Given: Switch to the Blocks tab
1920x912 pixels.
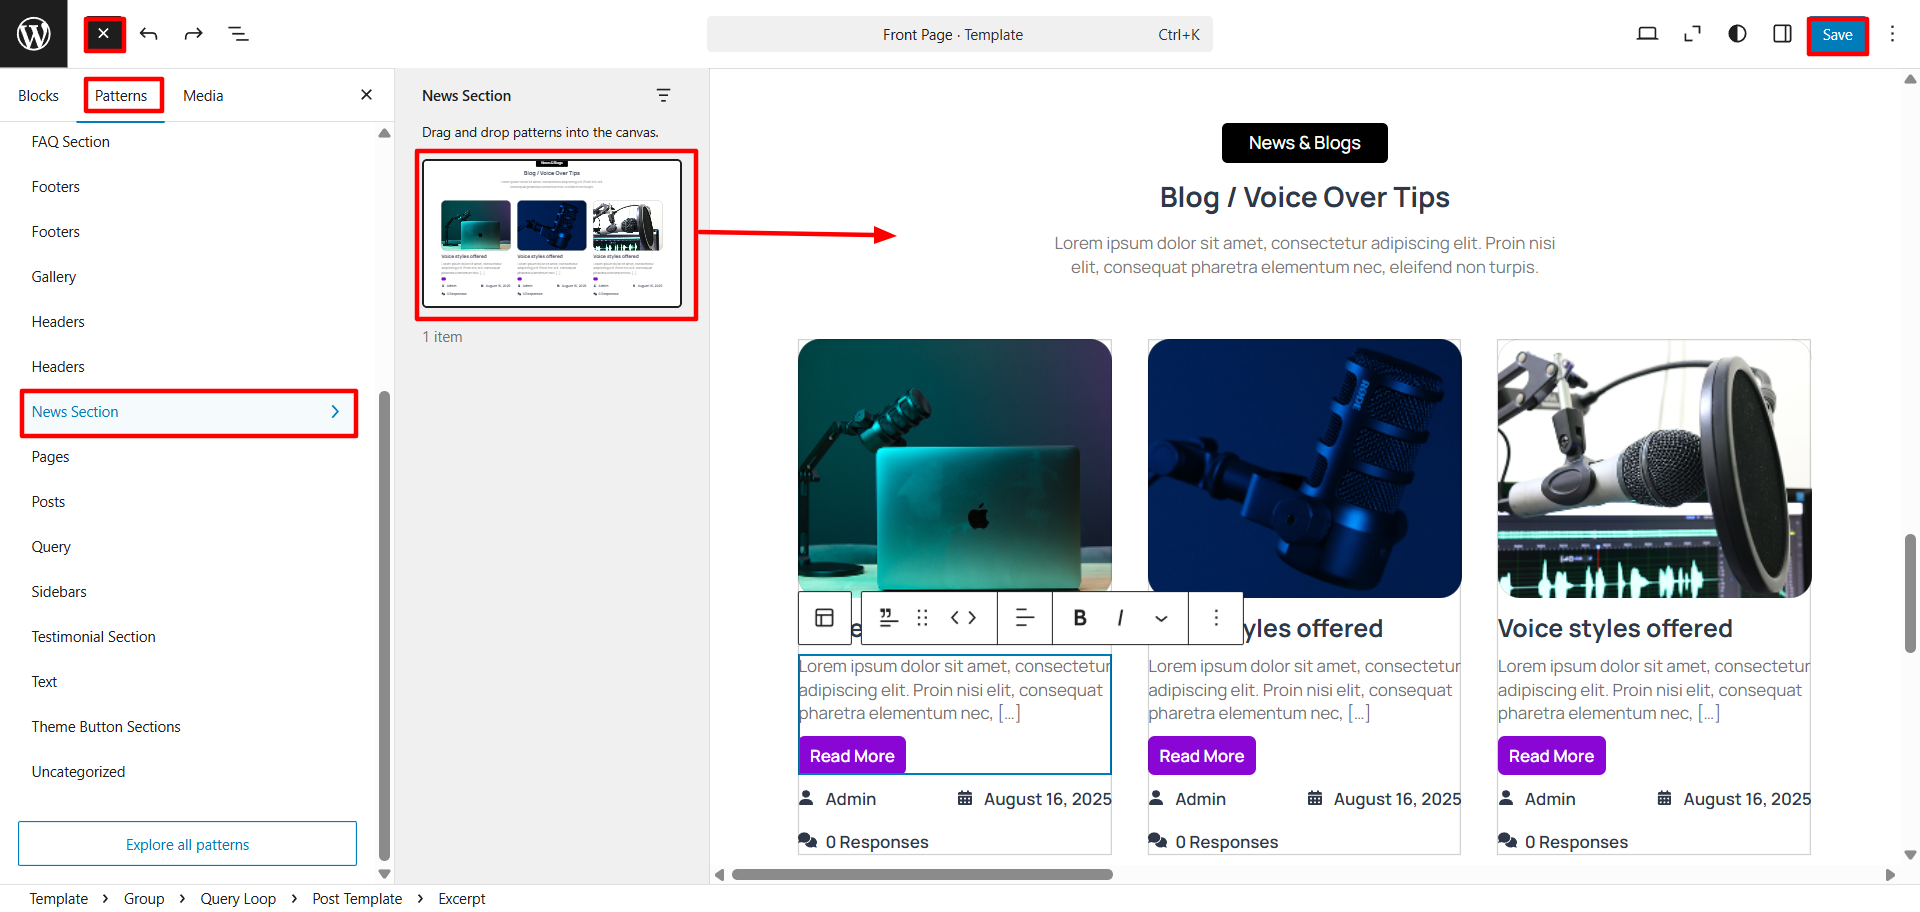Looking at the screenshot, I should (x=38, y=96).
